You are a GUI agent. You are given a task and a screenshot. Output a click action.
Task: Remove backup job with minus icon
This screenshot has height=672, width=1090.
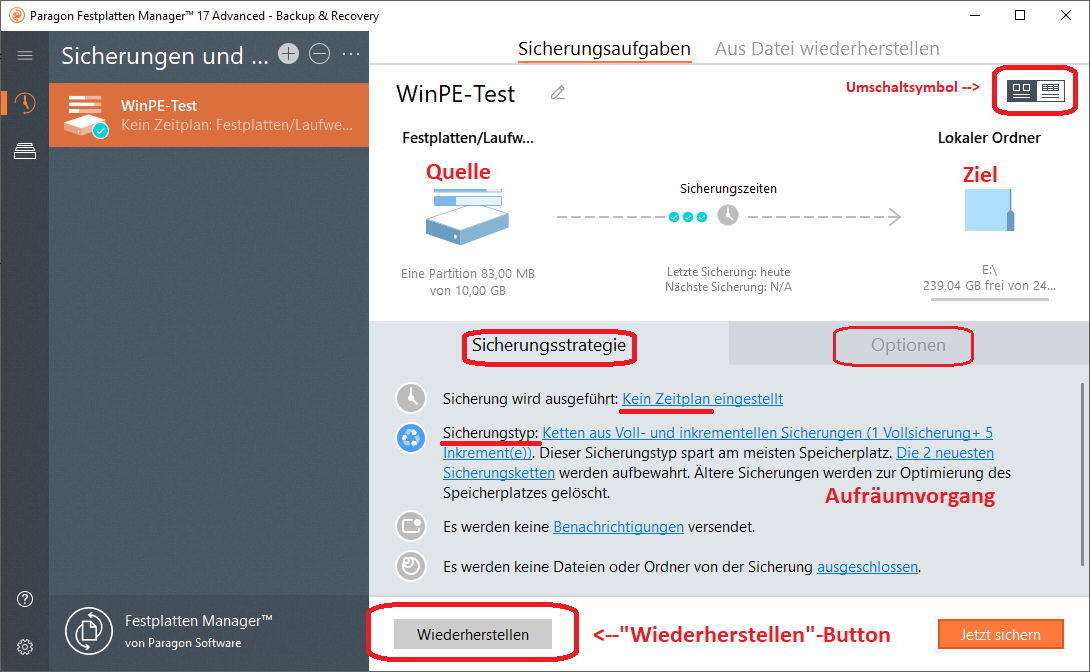pyautogui.click(x=319, y=54)
